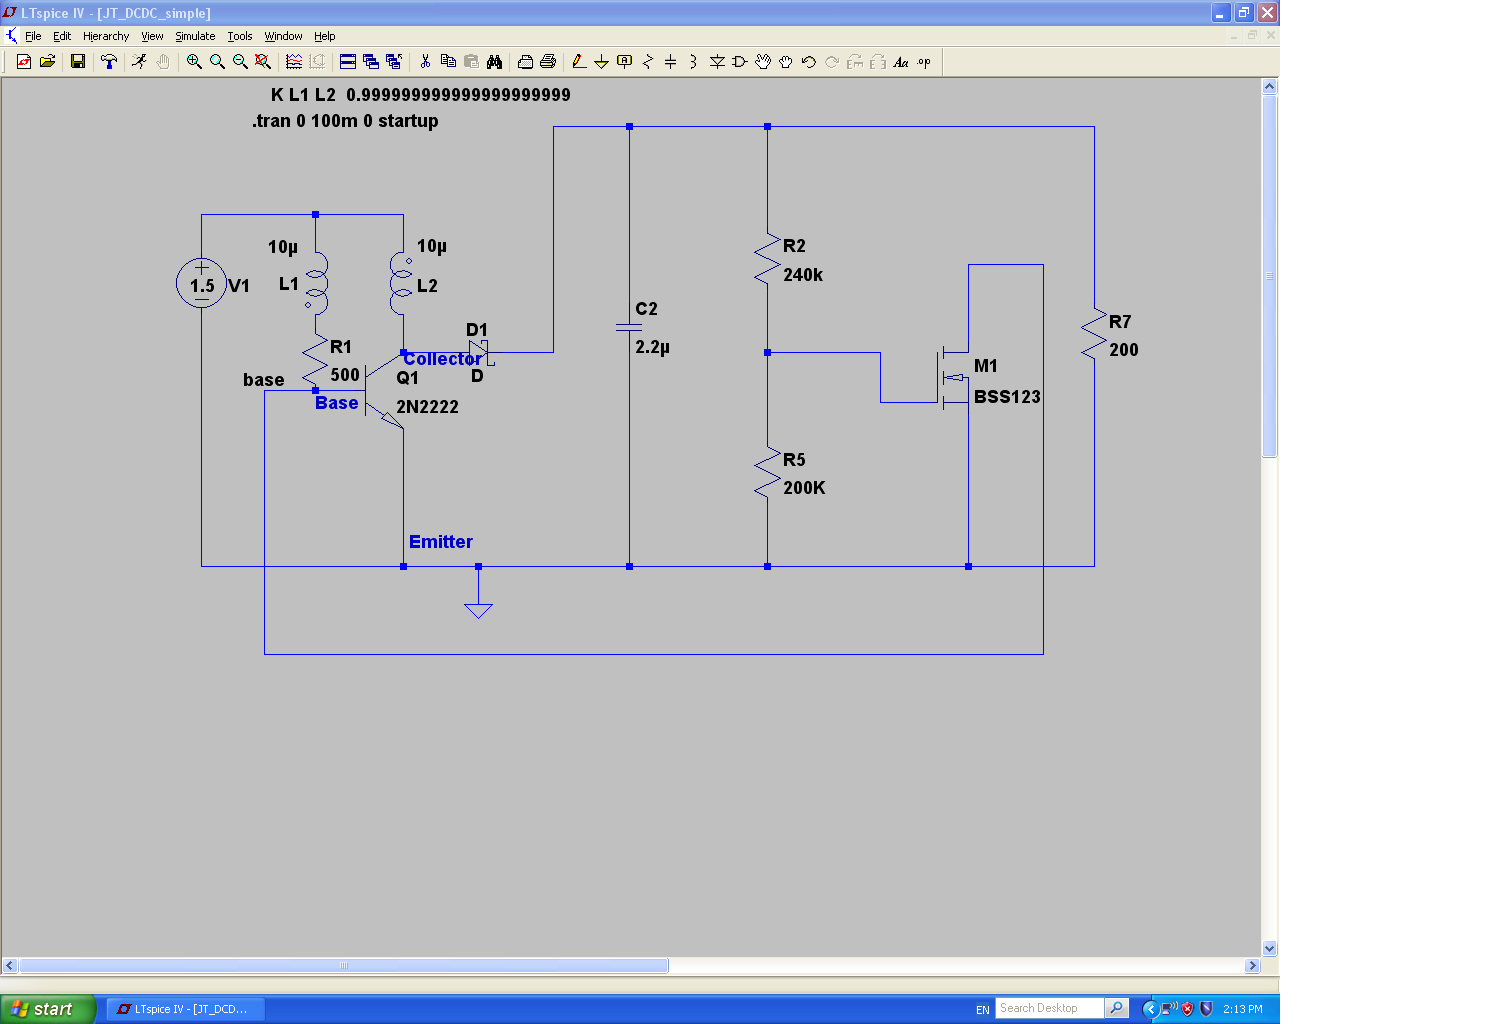Click the SPICE directive .op icon

(924, 62)
